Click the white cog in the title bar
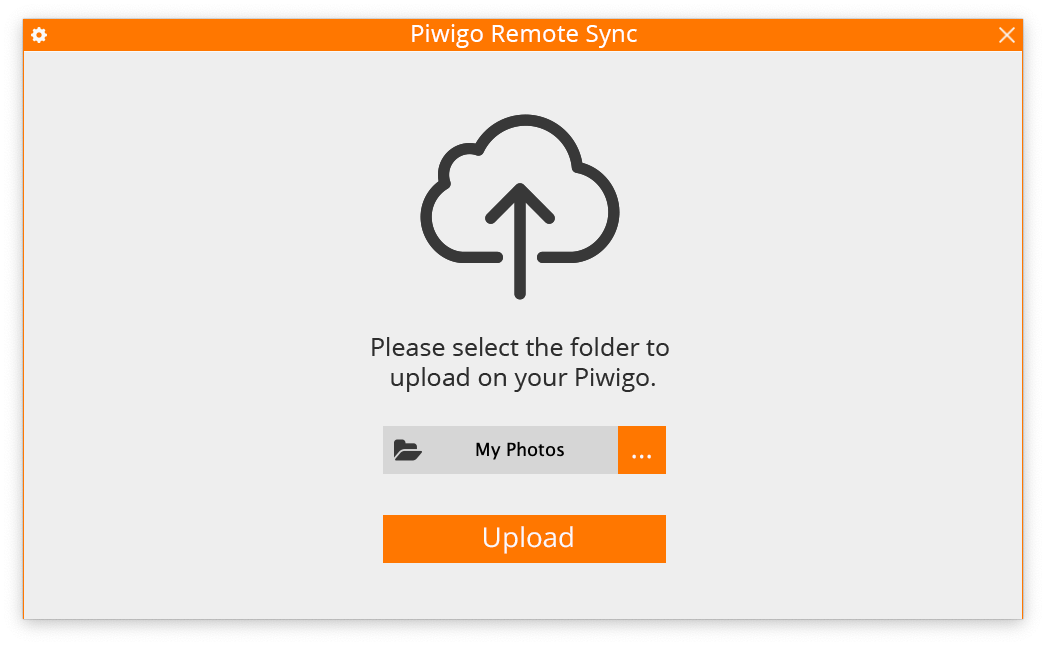The width and height of the screenshot is (1046, 646). 39,35
